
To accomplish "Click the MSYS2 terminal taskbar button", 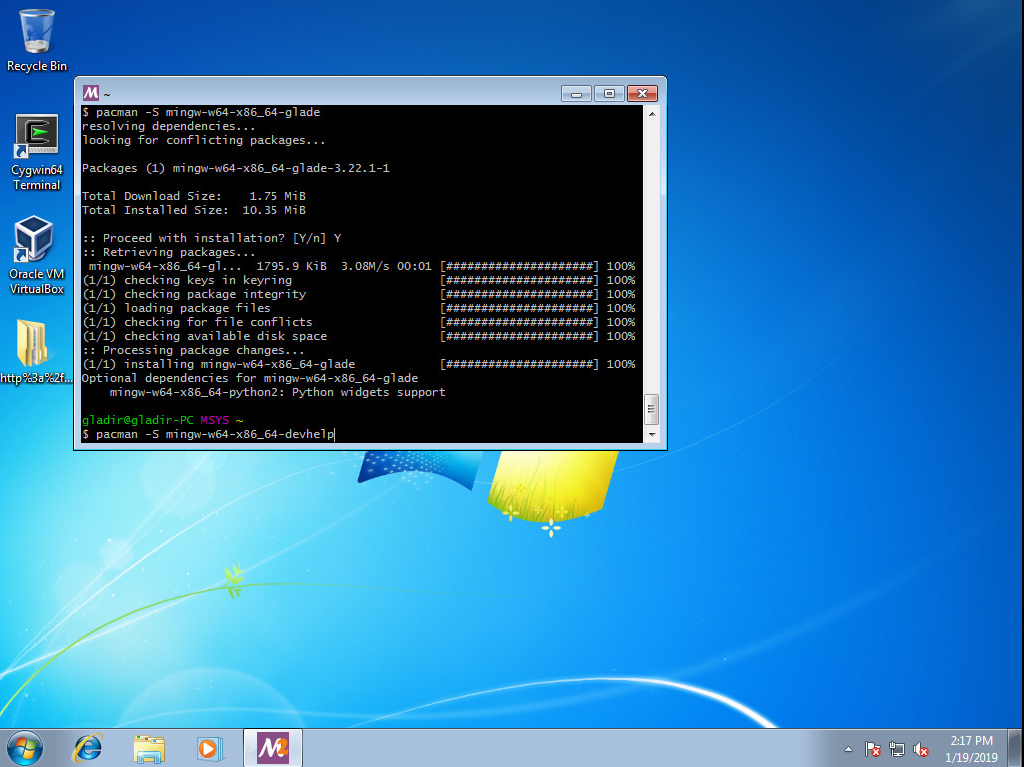I will 272,747.
